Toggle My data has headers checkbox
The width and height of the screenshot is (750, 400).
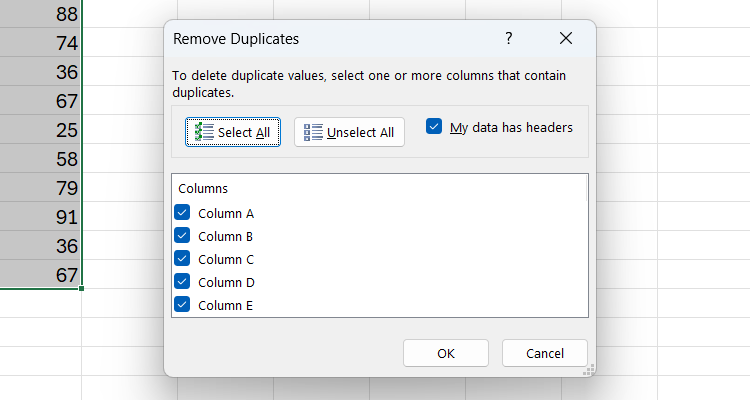click(x=434, y=127)
